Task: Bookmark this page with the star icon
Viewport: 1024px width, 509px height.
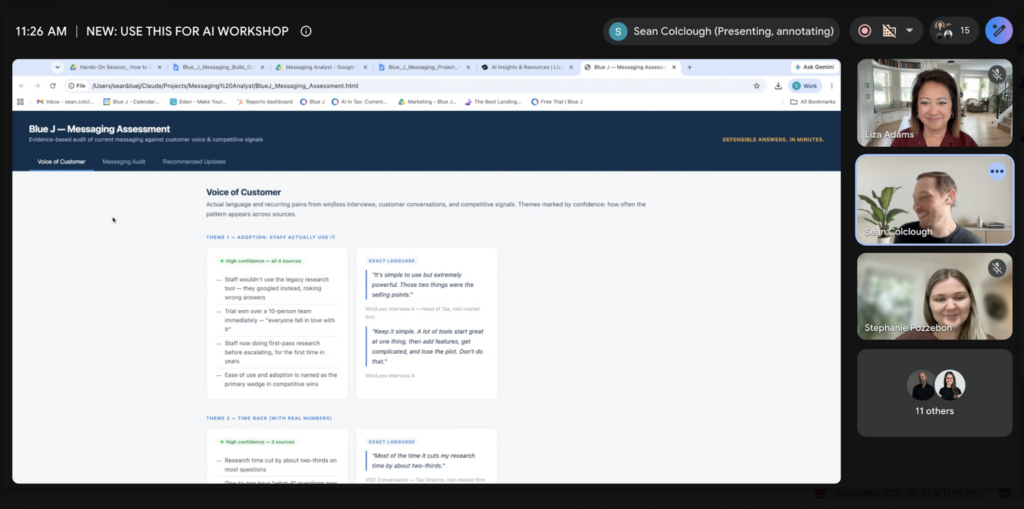Action: point(756,86)
